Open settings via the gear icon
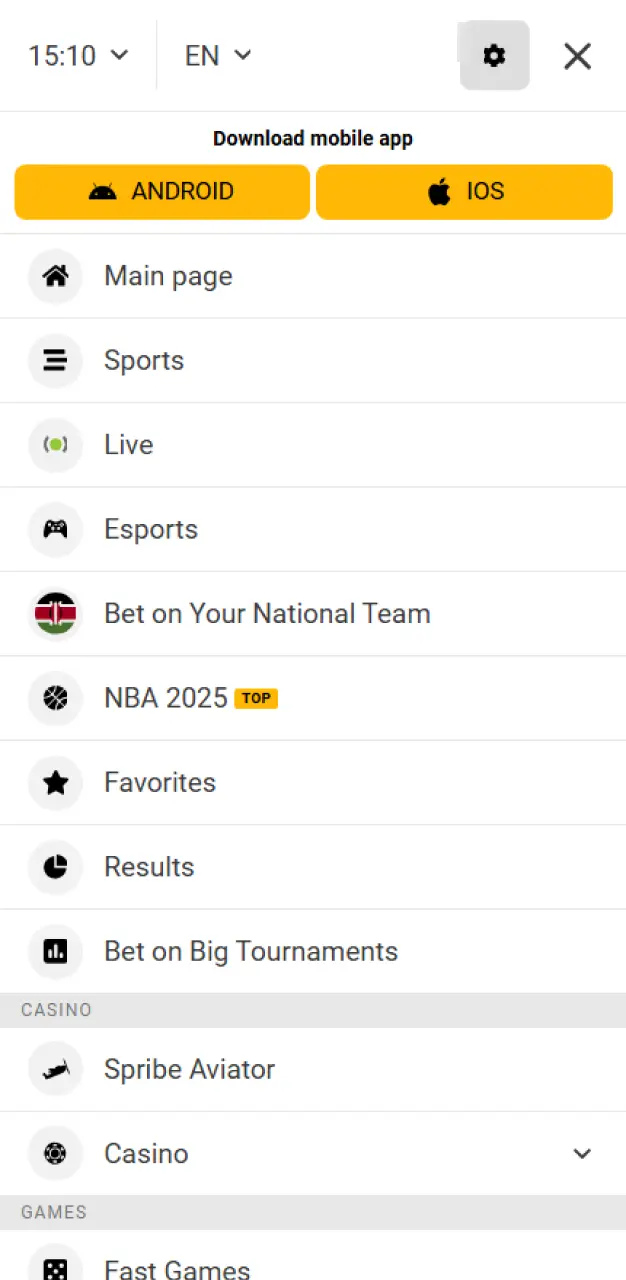Image resolution: width=626 pixels, height=1280 pixels. 494,56
